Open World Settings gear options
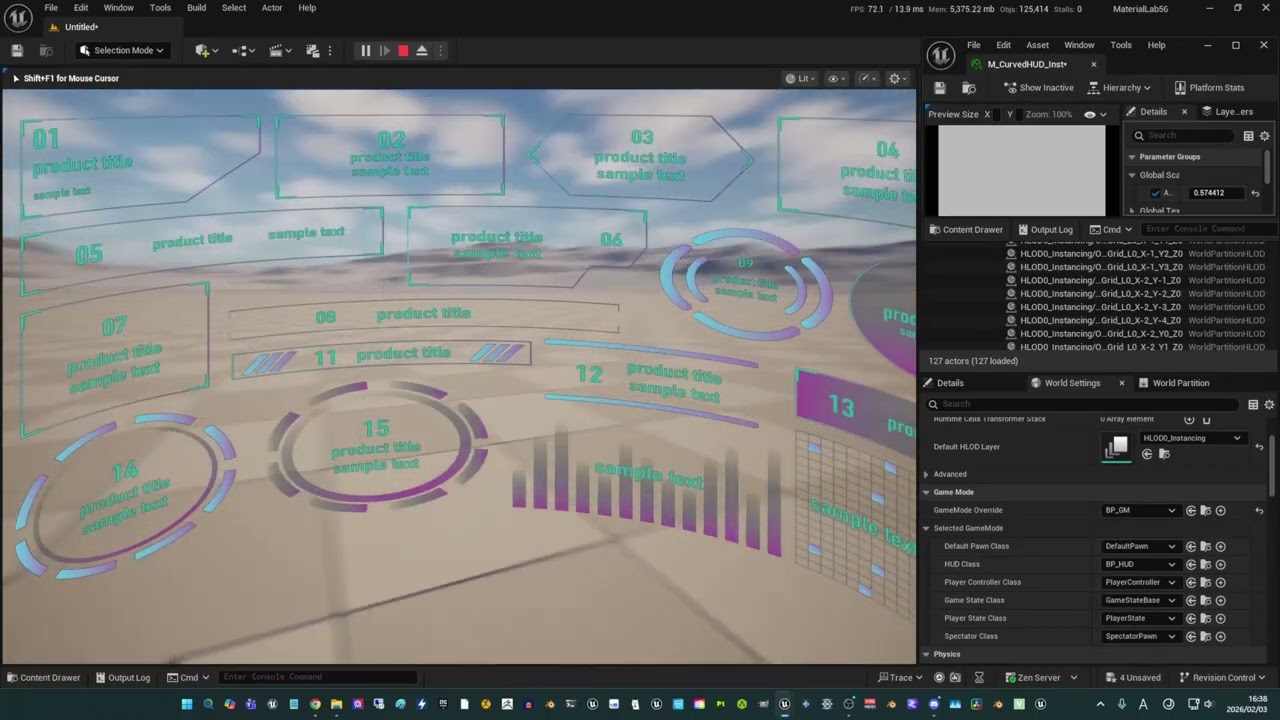1280x720 pixels. tap(1269, 404)
